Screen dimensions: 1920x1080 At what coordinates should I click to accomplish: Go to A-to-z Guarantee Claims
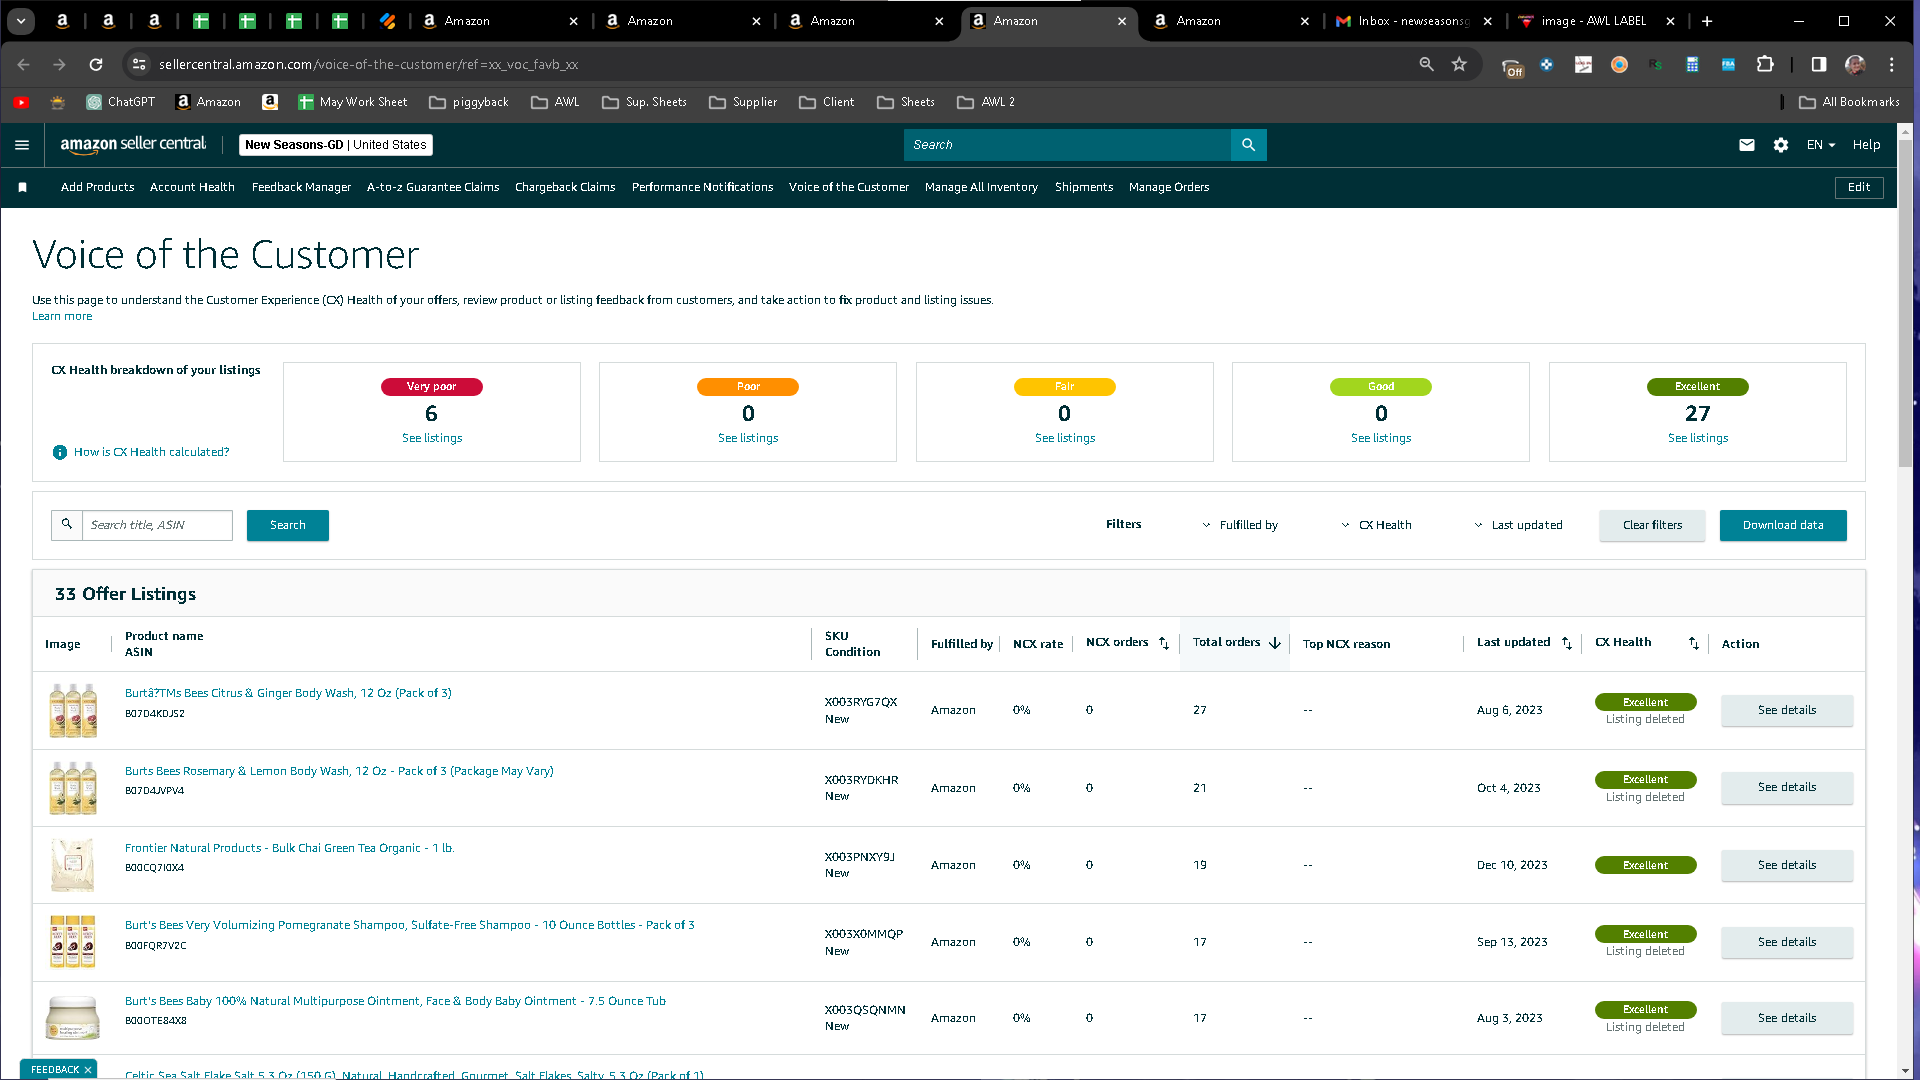pos(433,187)
